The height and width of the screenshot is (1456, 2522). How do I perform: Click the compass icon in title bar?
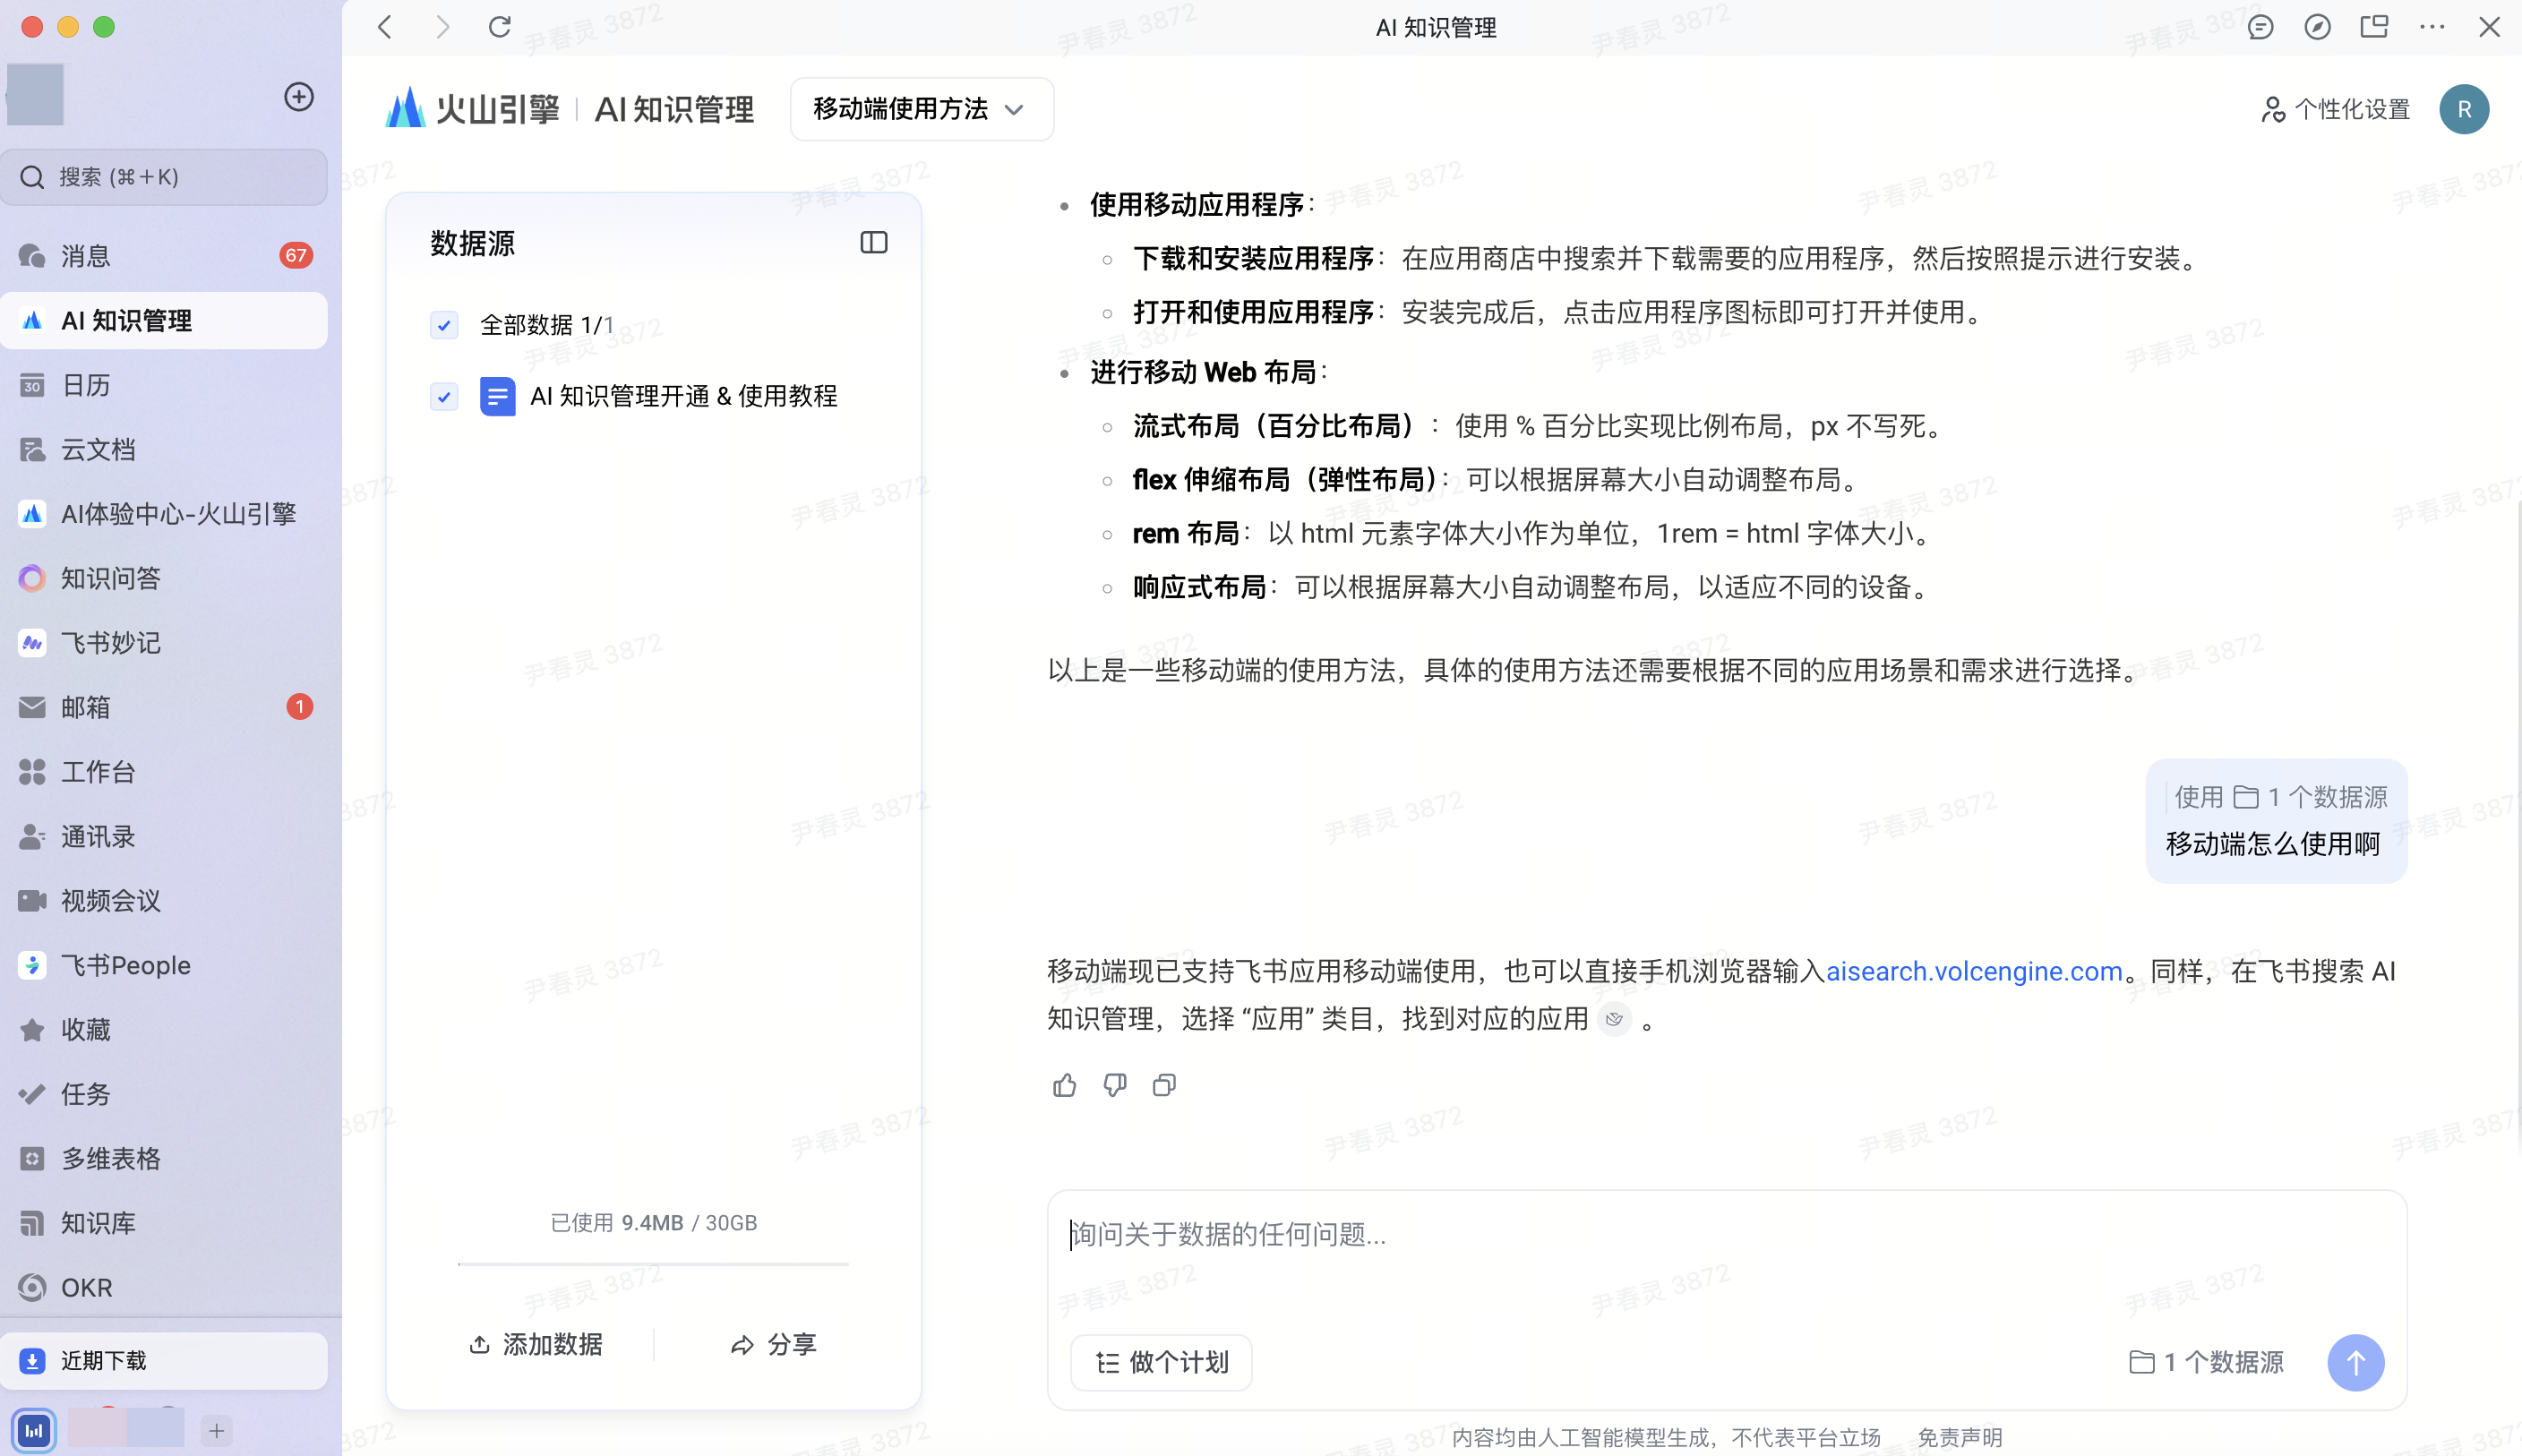pos(2317,27)
